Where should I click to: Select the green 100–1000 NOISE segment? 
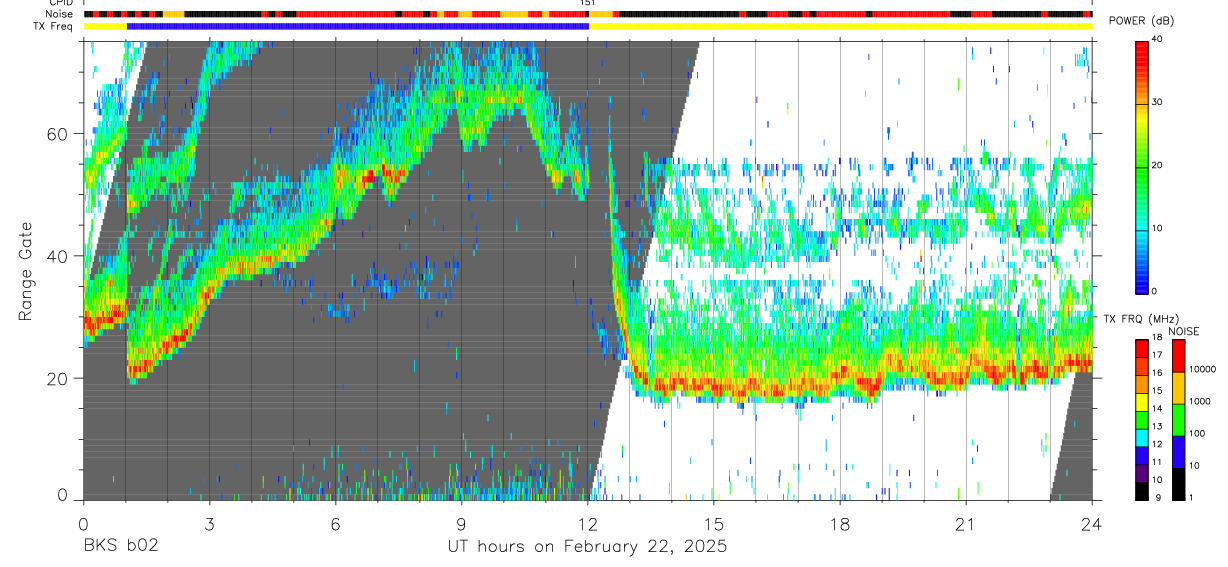(1178, 420)
